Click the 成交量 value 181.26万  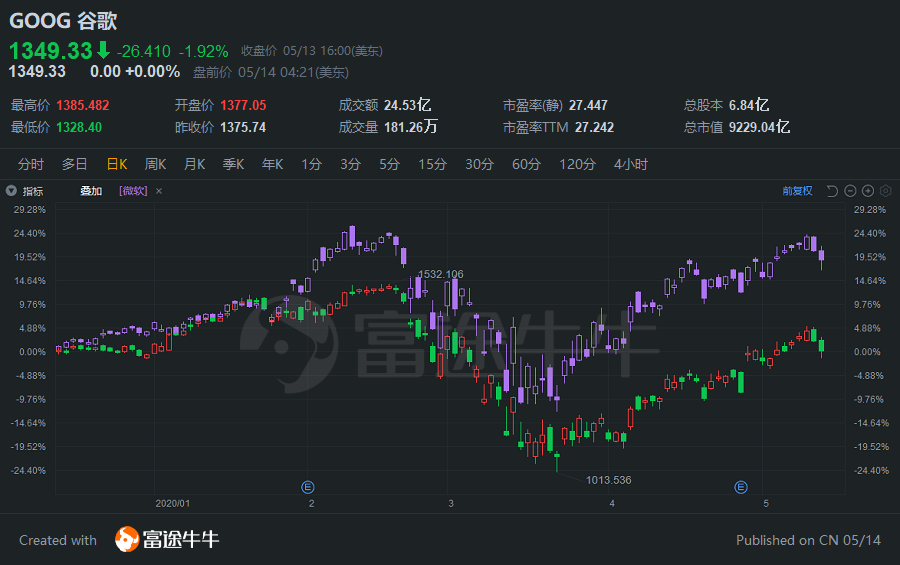[411, 127]
